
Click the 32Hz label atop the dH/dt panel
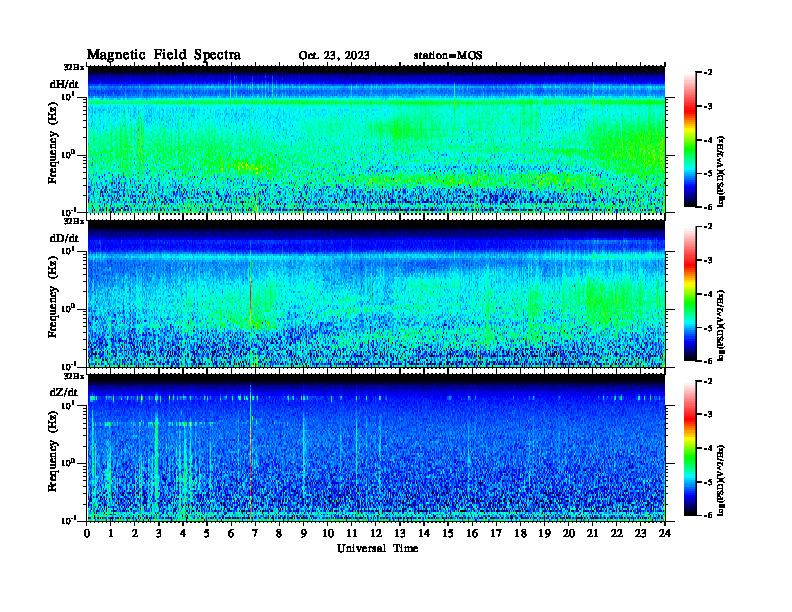tap(73, 67)
